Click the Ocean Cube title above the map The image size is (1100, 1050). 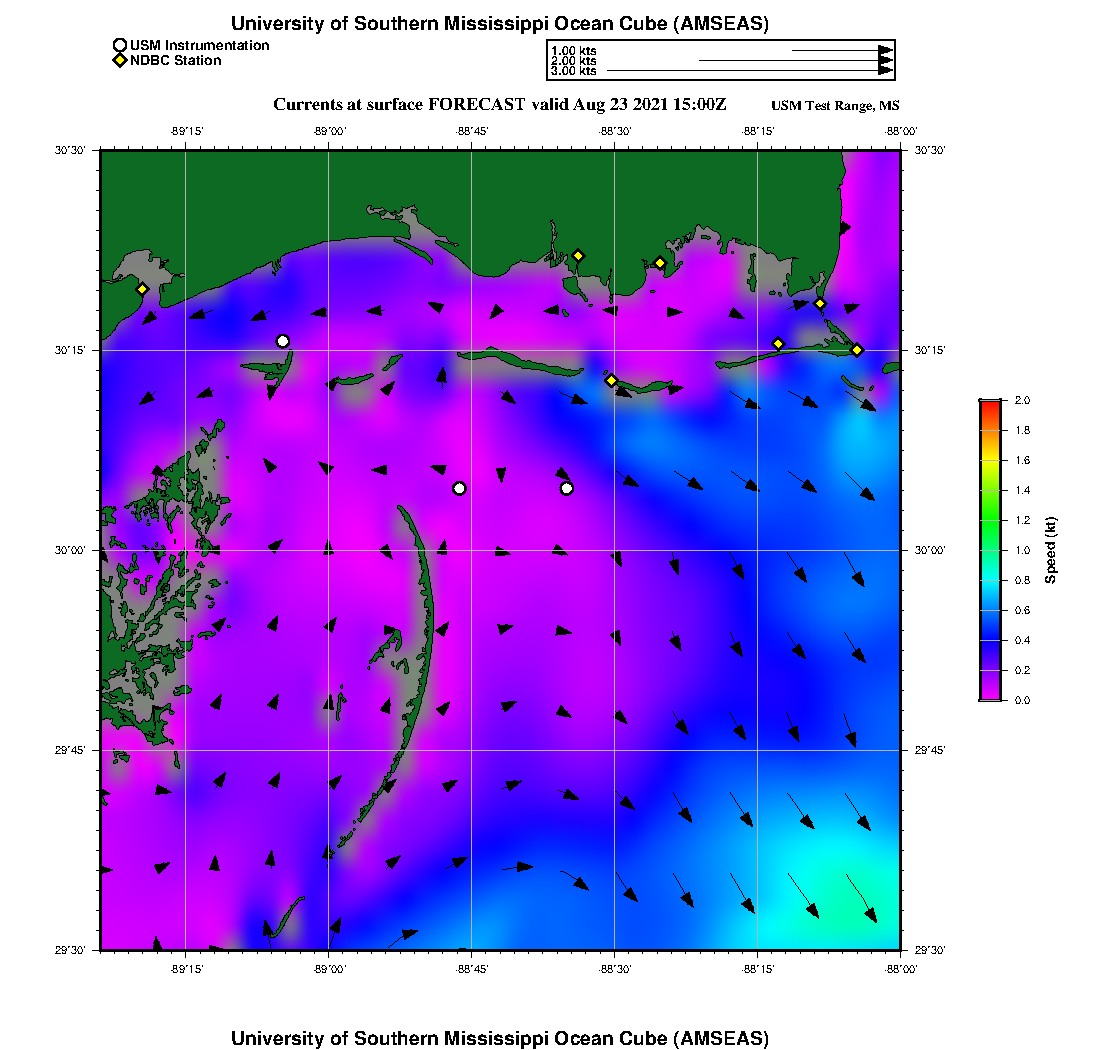[x=499, y=24]
